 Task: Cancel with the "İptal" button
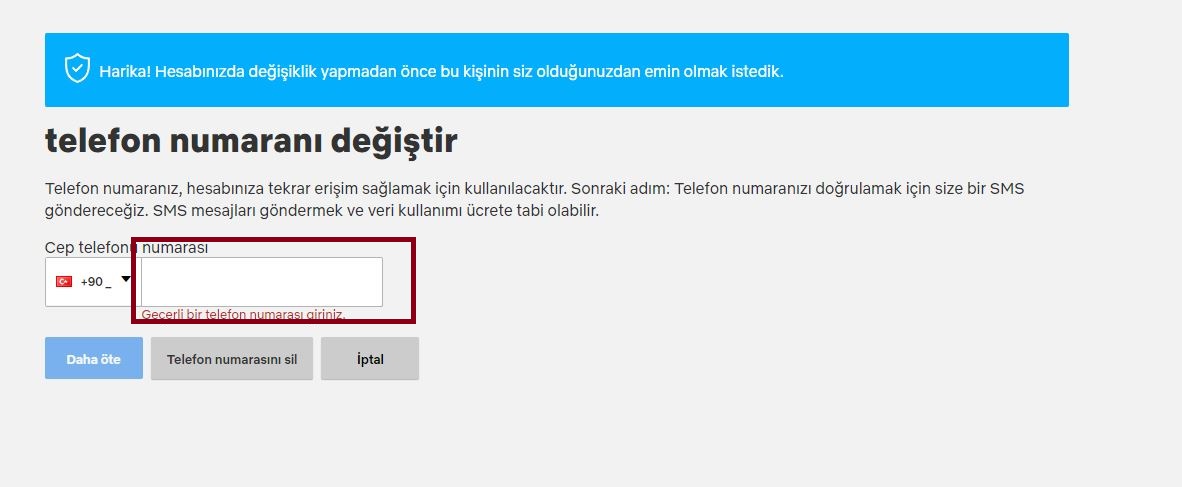tap(370, 359)
